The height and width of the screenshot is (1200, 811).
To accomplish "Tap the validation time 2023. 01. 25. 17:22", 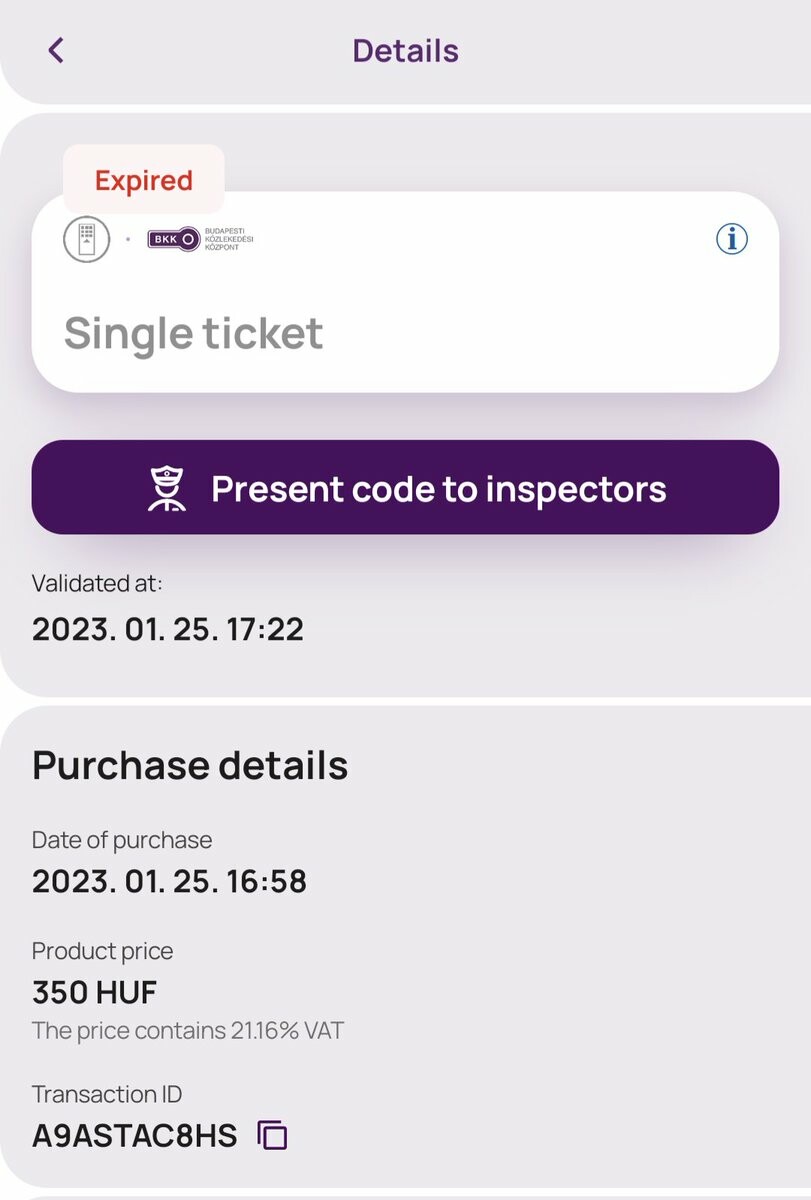I will (168, 629).
